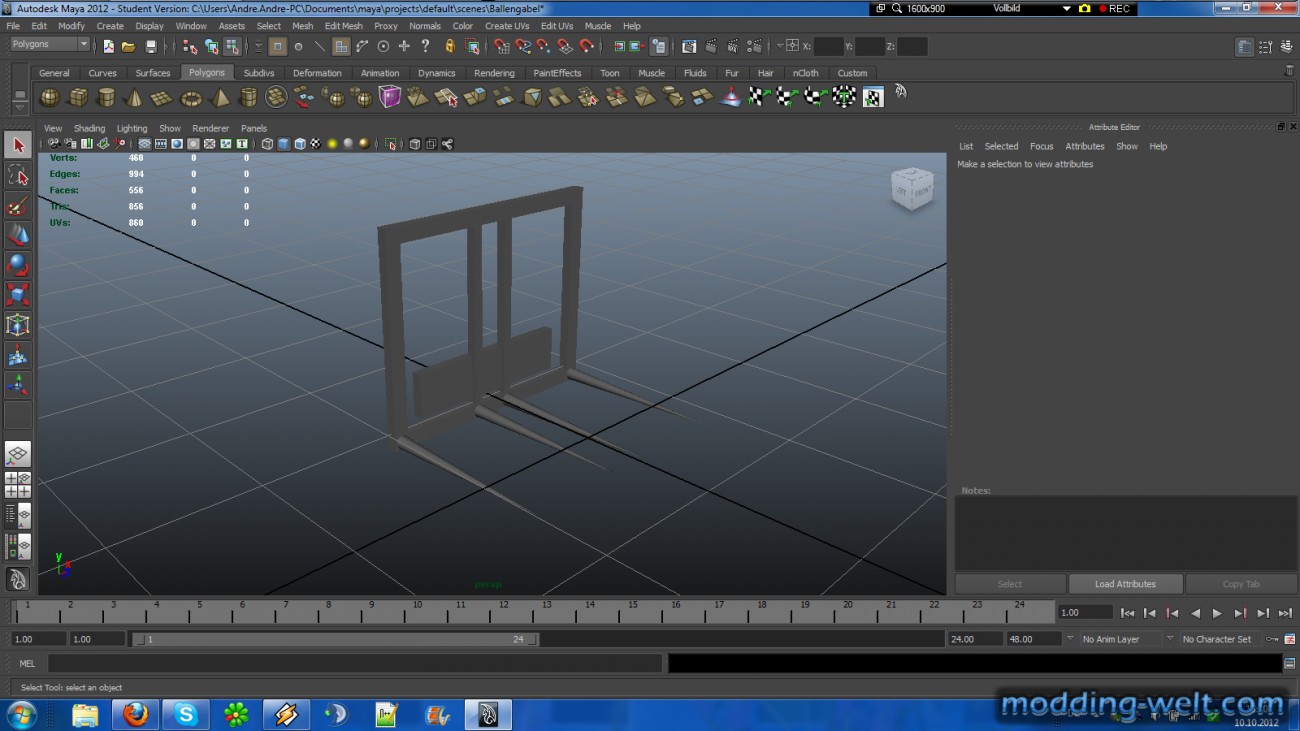Toggle select by object type mode
The height and width of the screenshot is (731, 1300).
click(x=211, y=46)
